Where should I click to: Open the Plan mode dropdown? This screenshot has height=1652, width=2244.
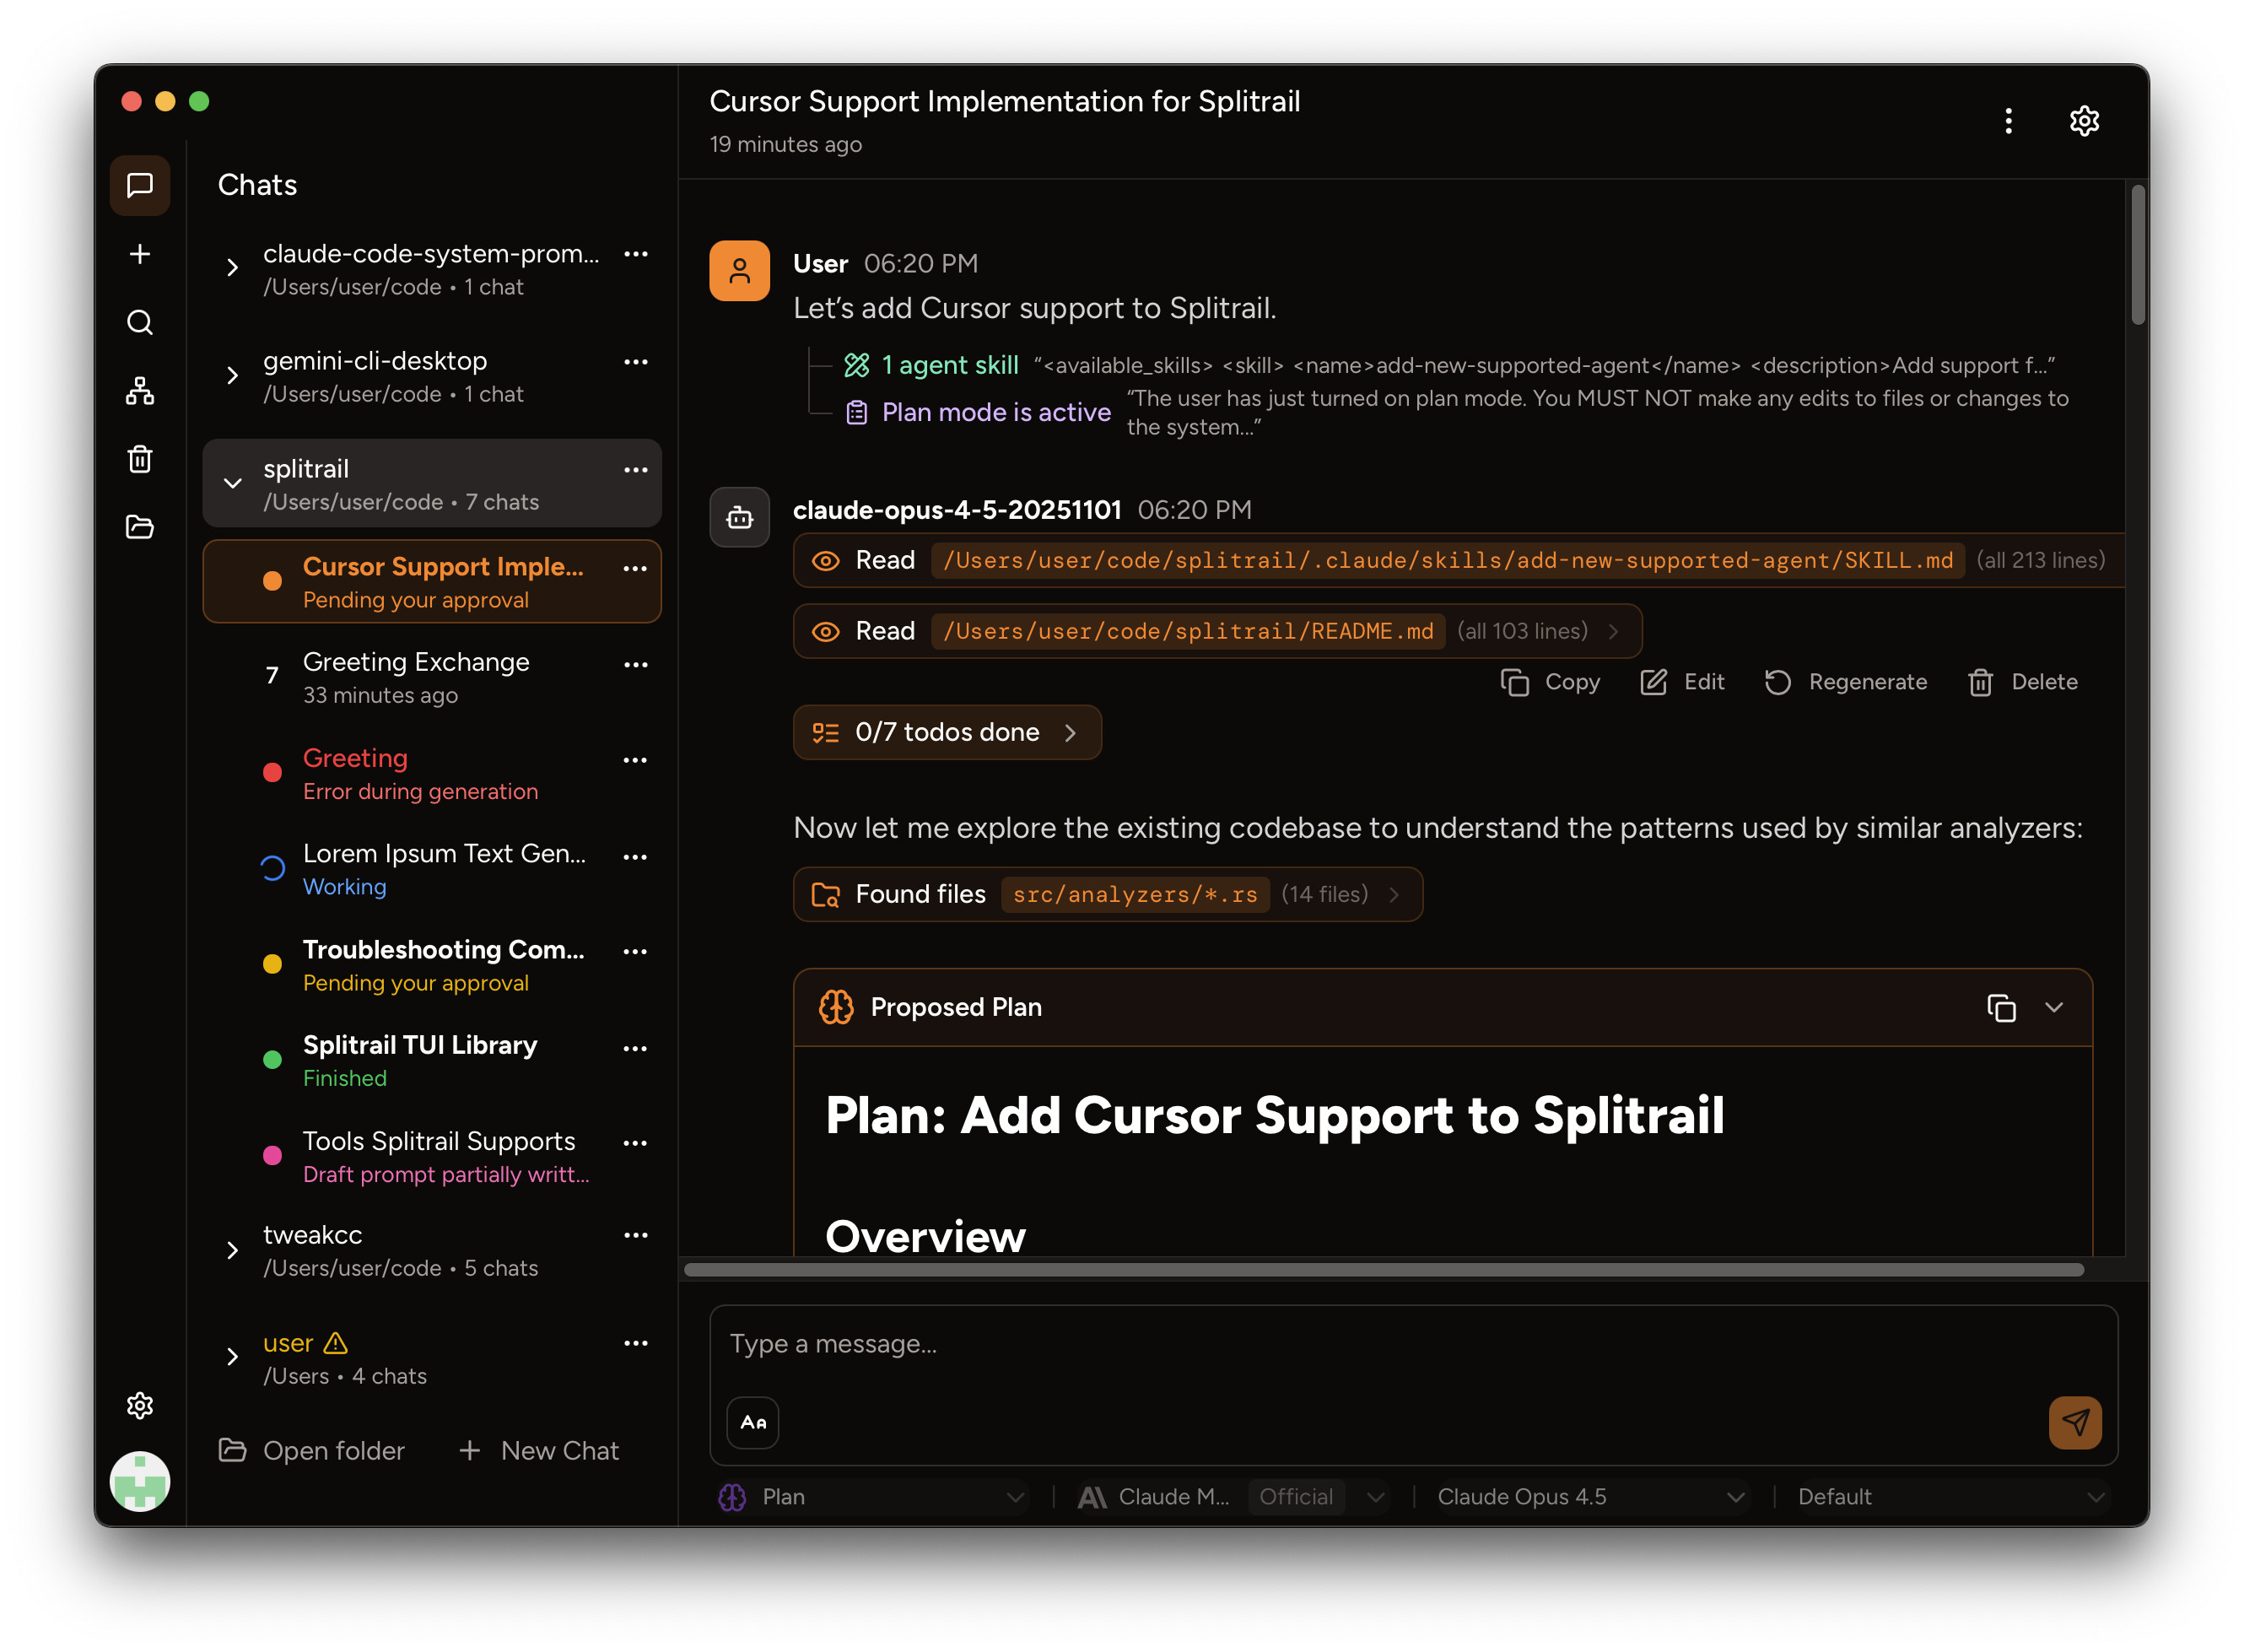871,1496
